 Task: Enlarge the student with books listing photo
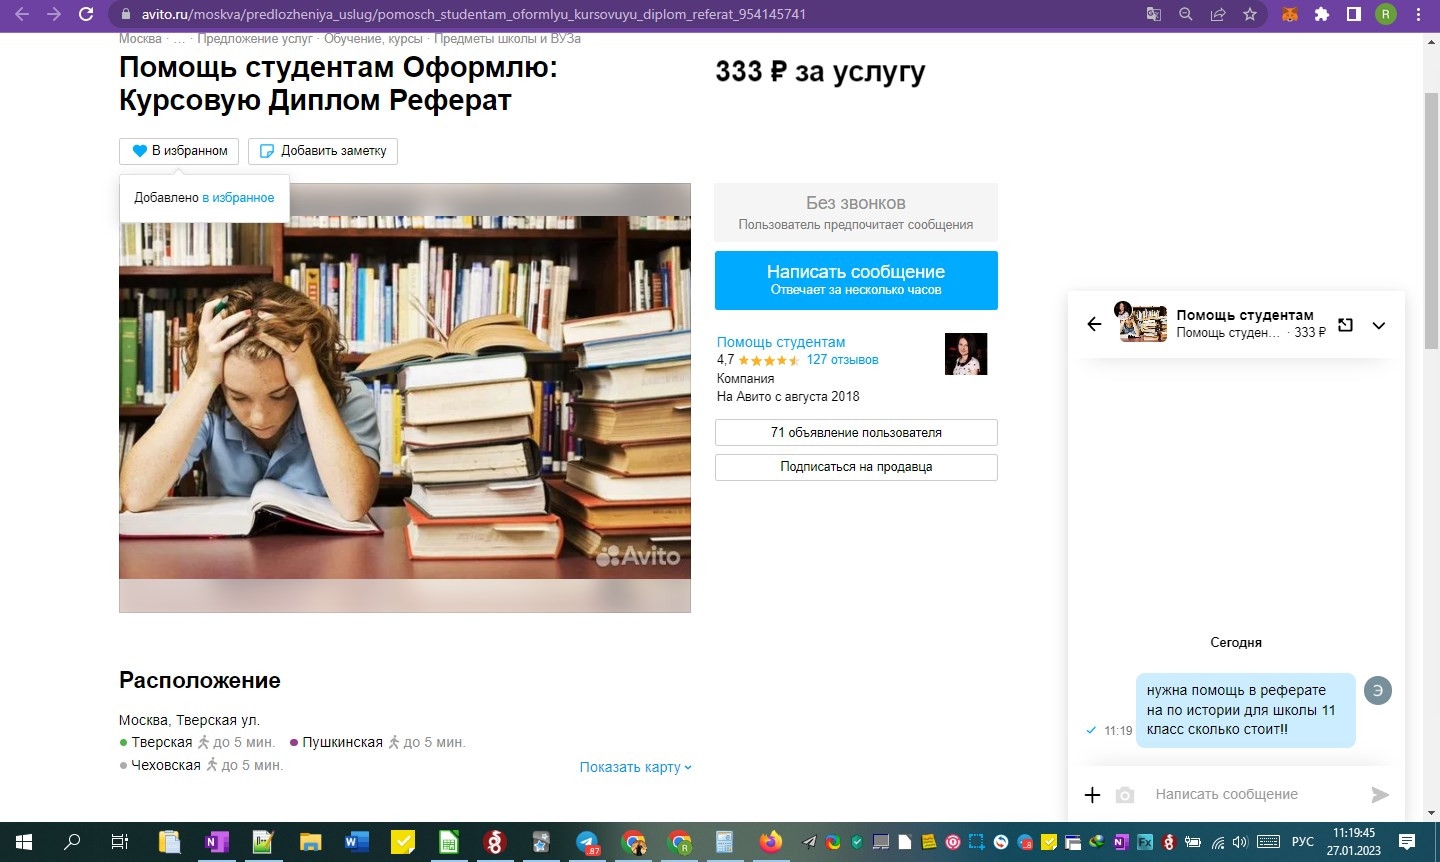tap(405, 398)
